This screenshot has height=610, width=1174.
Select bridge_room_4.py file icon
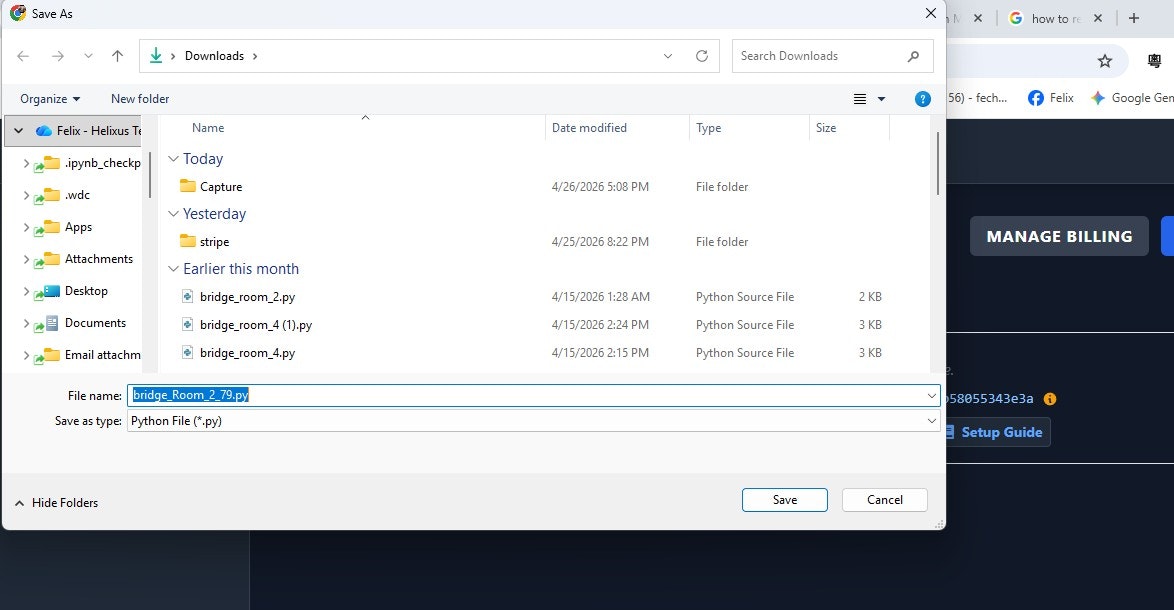coord(188,353)
